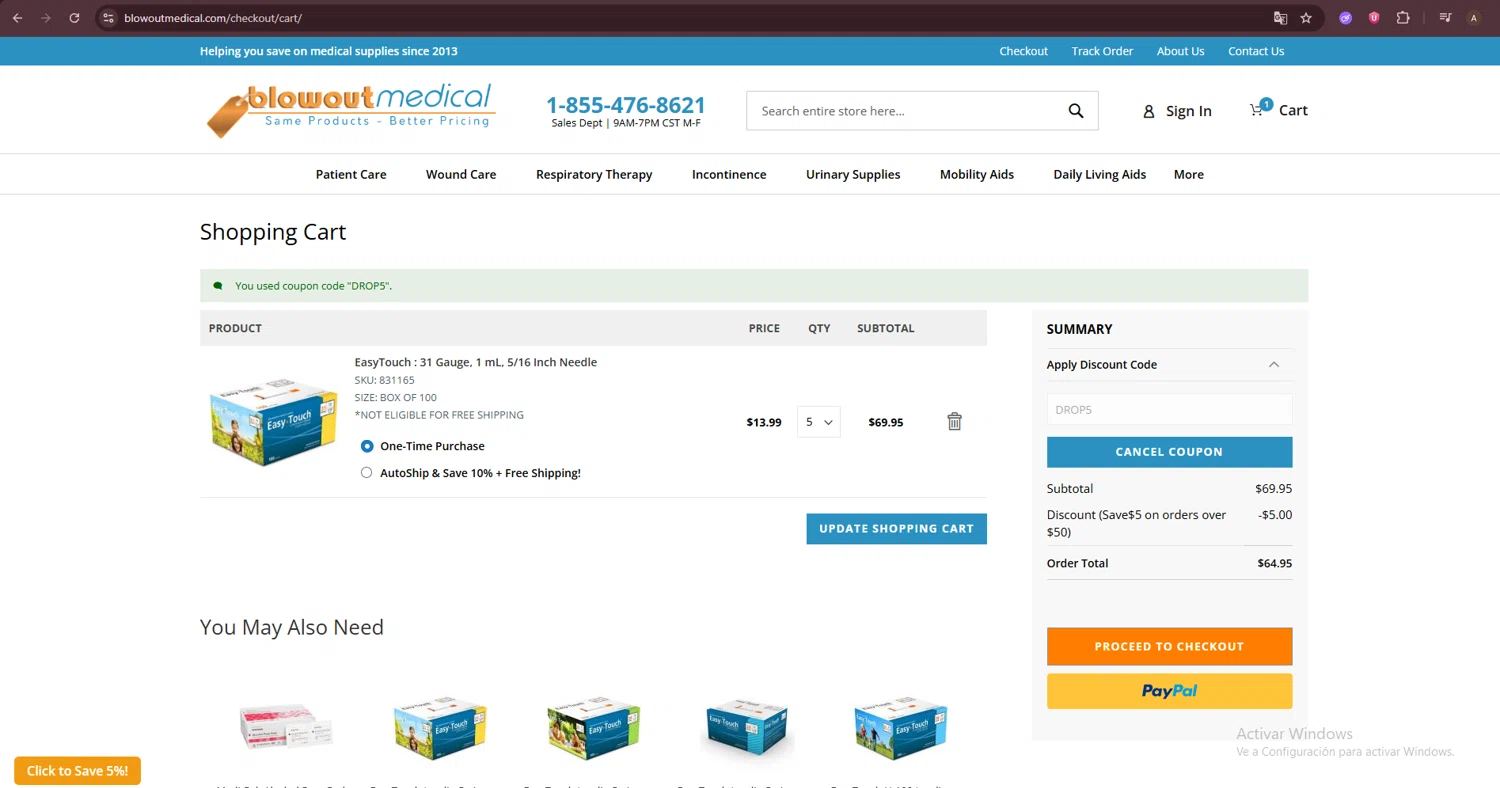This screenshot has height=788, width=1500.
Task: Click the -$5.00 discount amount
Action: point(1275,515)
